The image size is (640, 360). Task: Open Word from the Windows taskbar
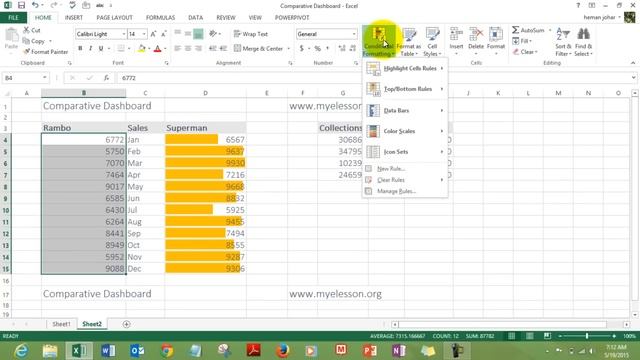(x=108, y=351)
